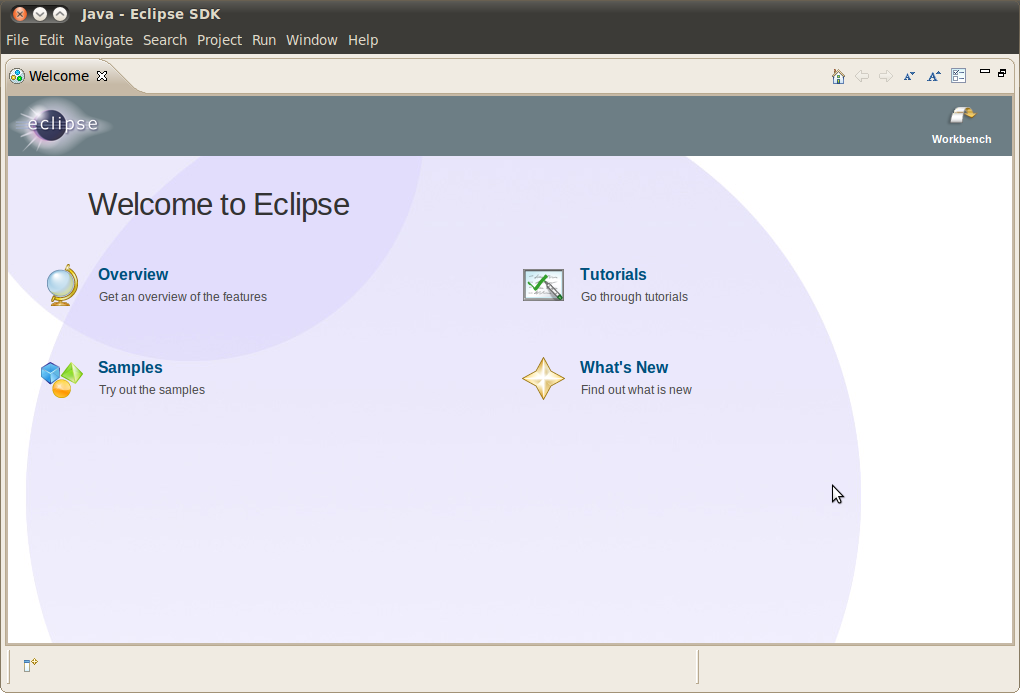Open the Project menu

point(219,40)
